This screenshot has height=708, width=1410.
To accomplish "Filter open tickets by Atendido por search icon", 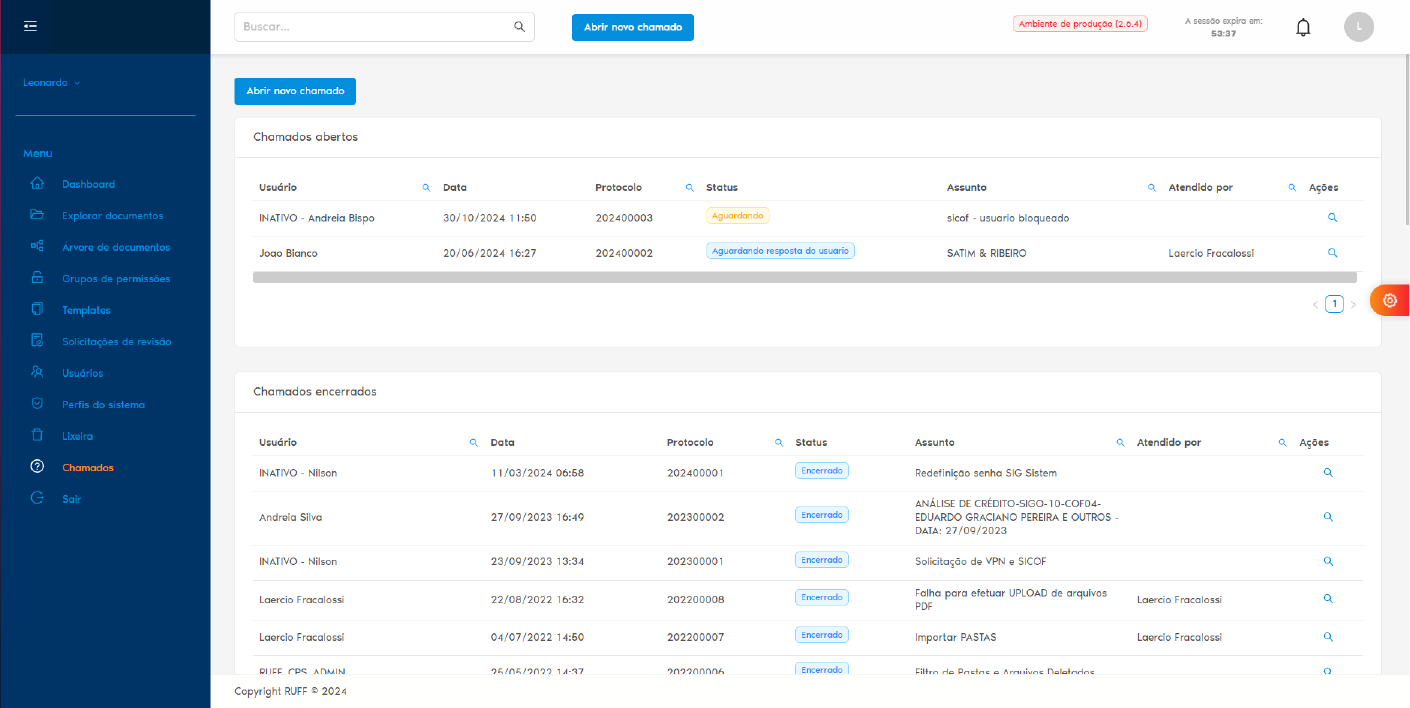I will (1293, 188).
